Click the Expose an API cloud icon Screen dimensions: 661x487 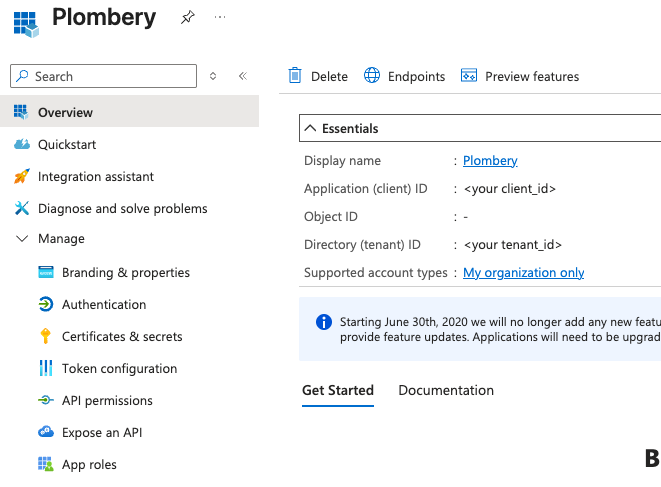(46, 432)
